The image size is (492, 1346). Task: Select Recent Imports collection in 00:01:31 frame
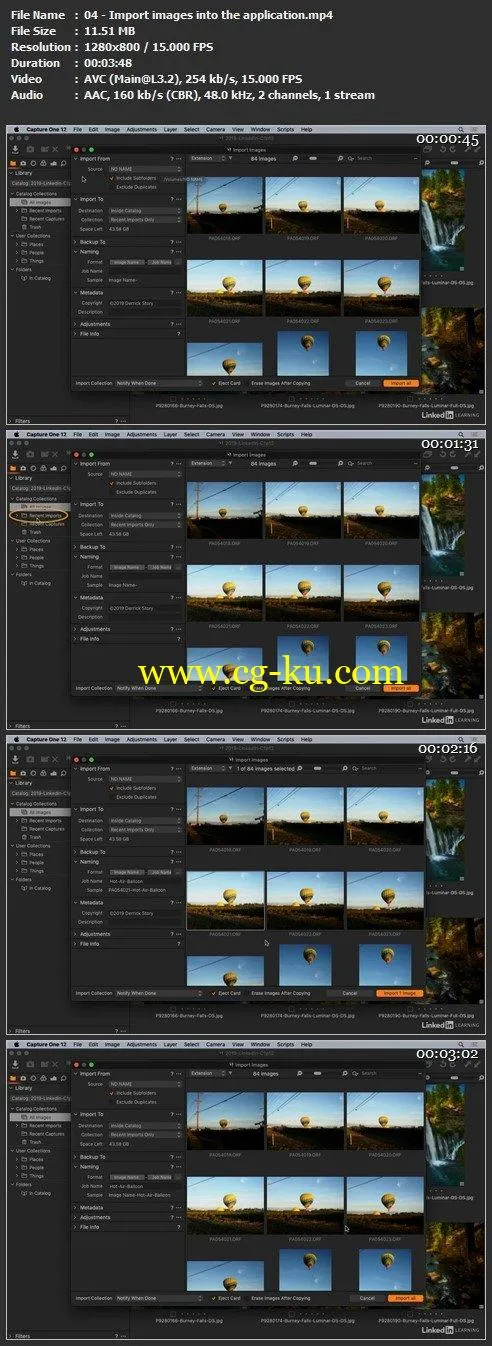(45, 515)
